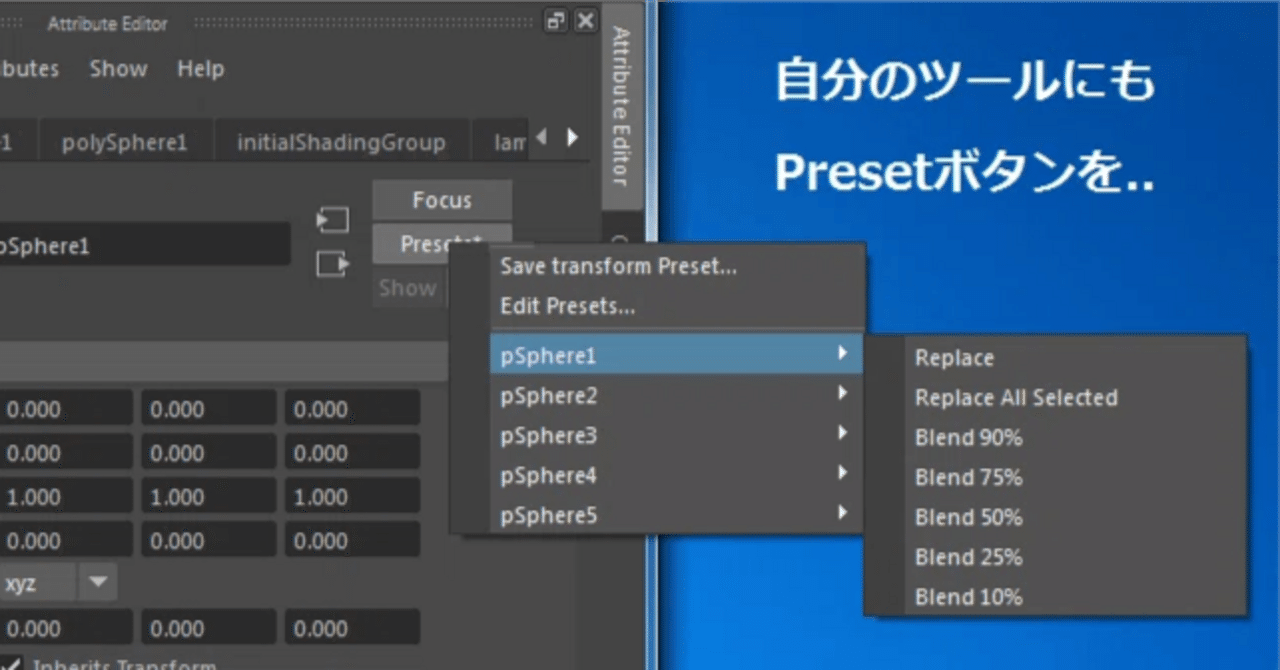Image resolution: width=1280 pixels, height=670 pixels.
Task: Click the input connections arrow icon
Action: (x=333, y=219)
